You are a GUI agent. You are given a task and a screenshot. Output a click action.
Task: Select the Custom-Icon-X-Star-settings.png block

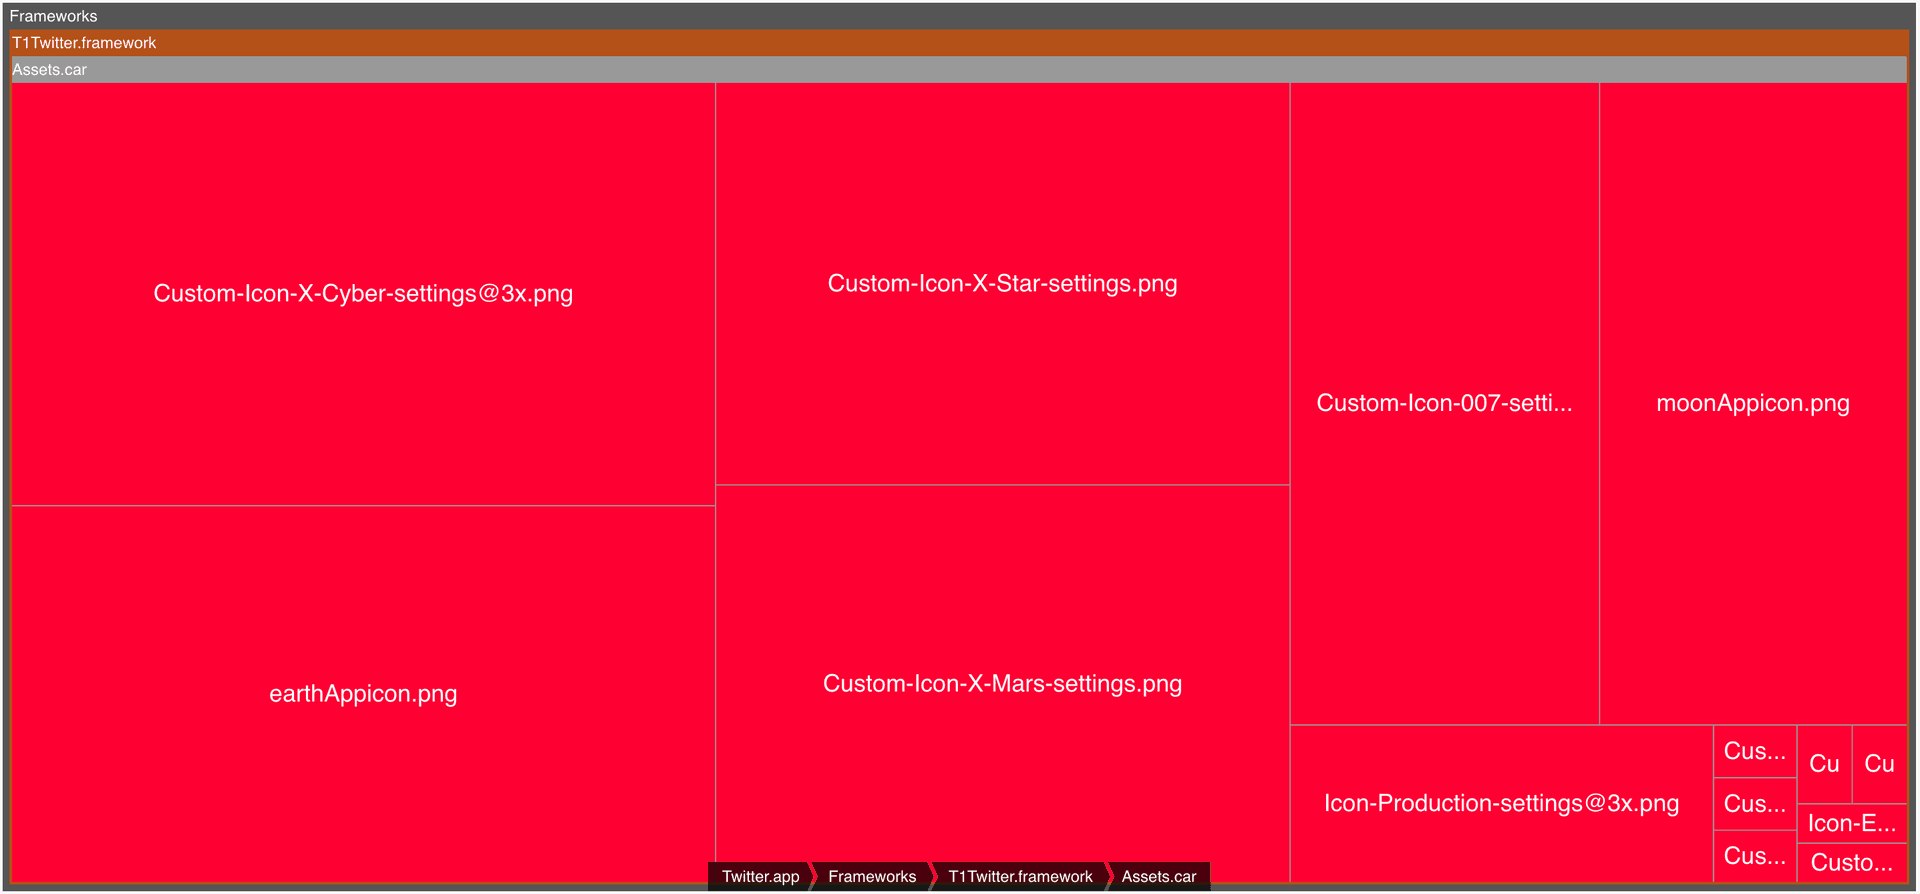coord(1002,284)
